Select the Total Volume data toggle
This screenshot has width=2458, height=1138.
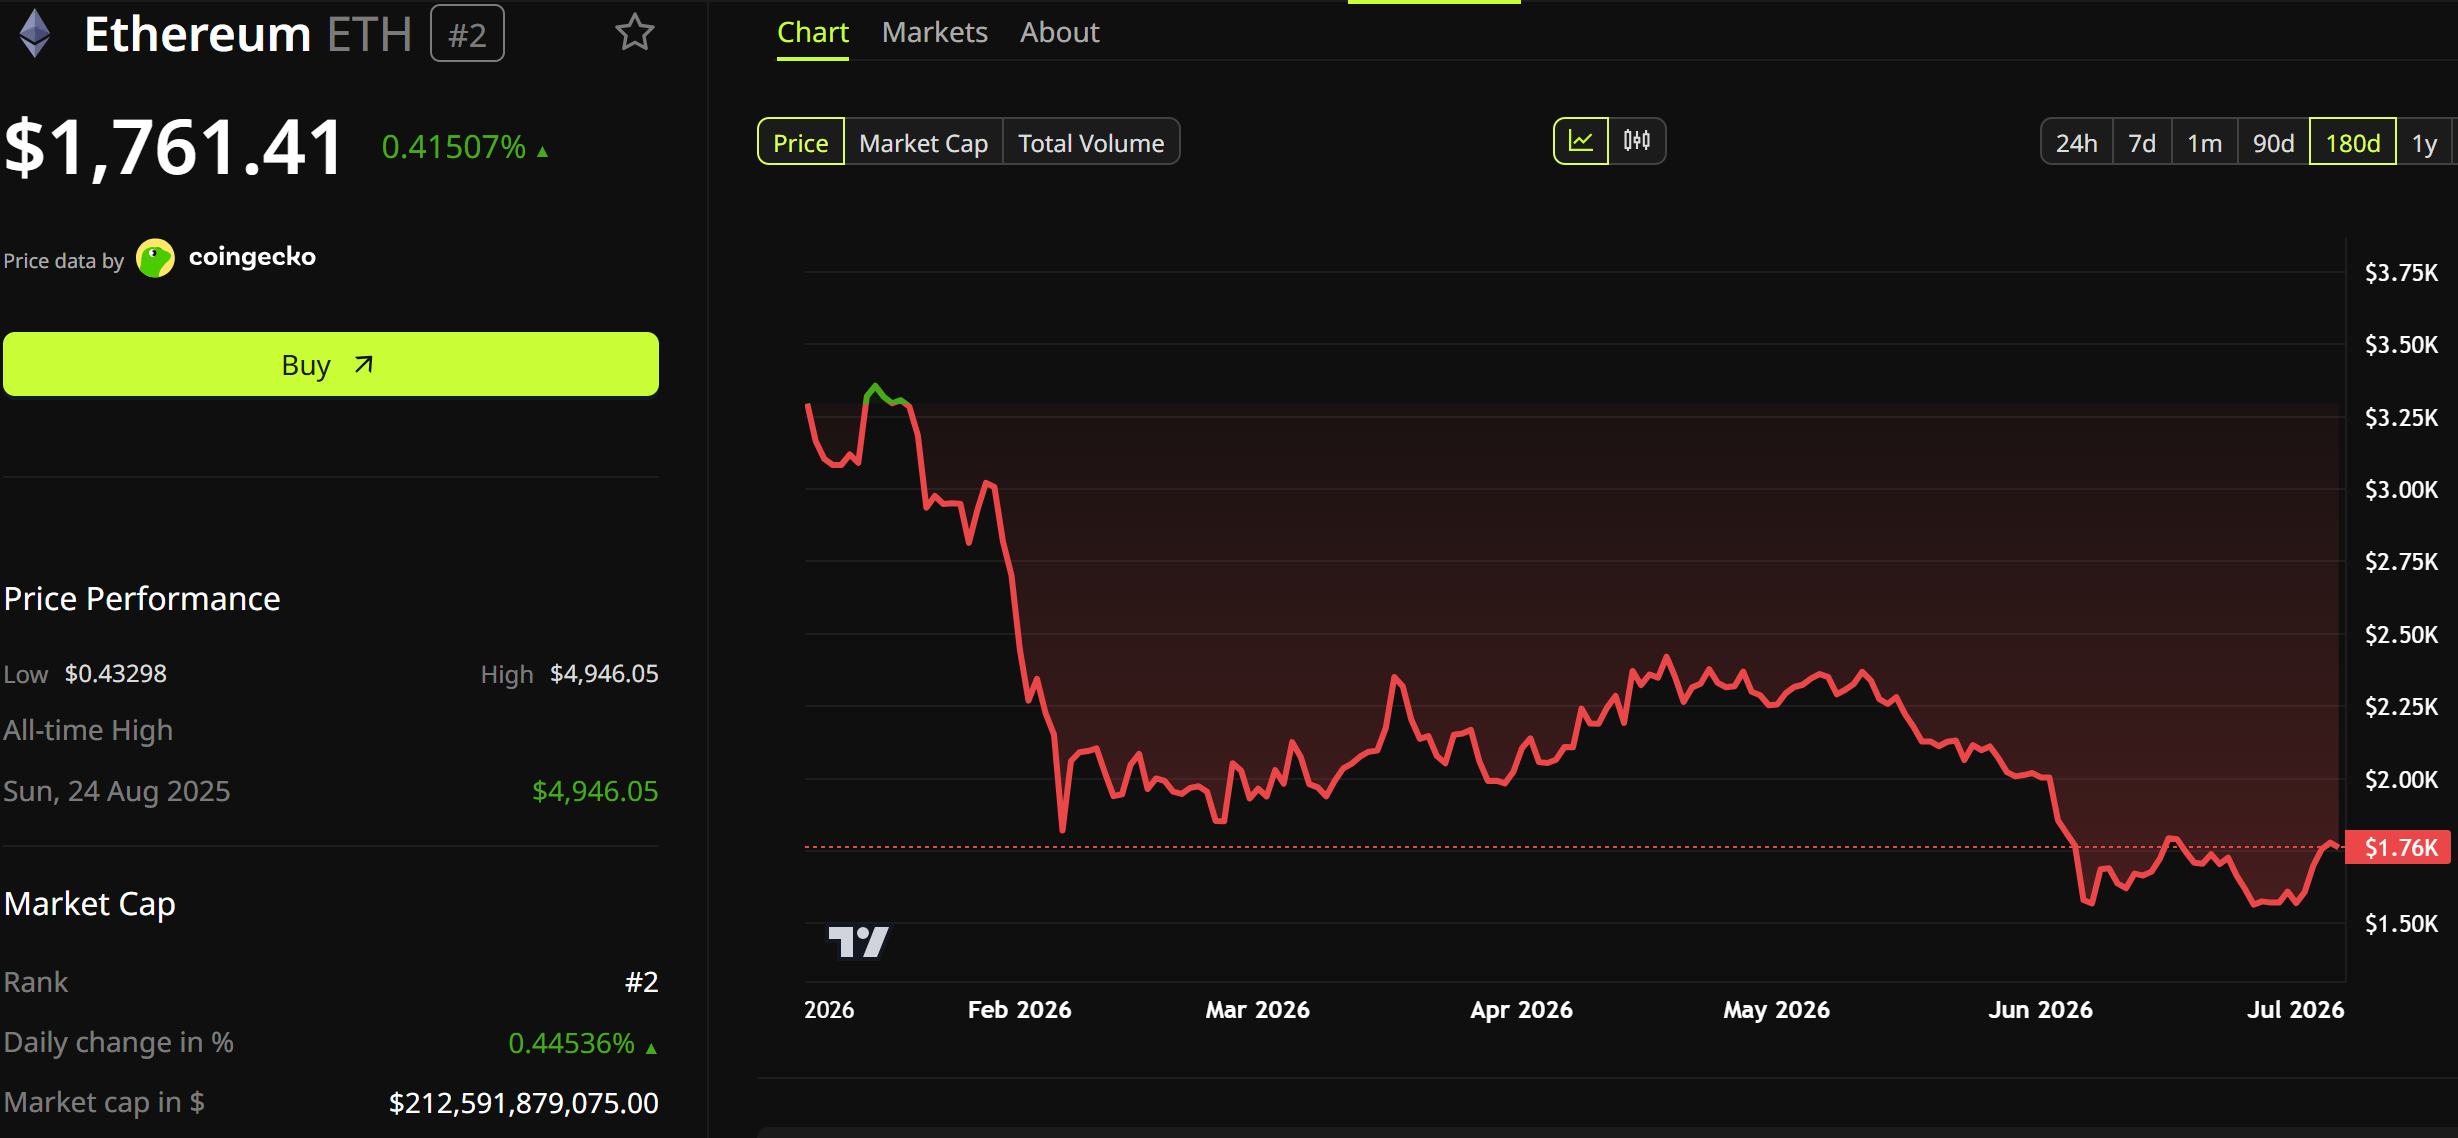tap(1091, 142)
